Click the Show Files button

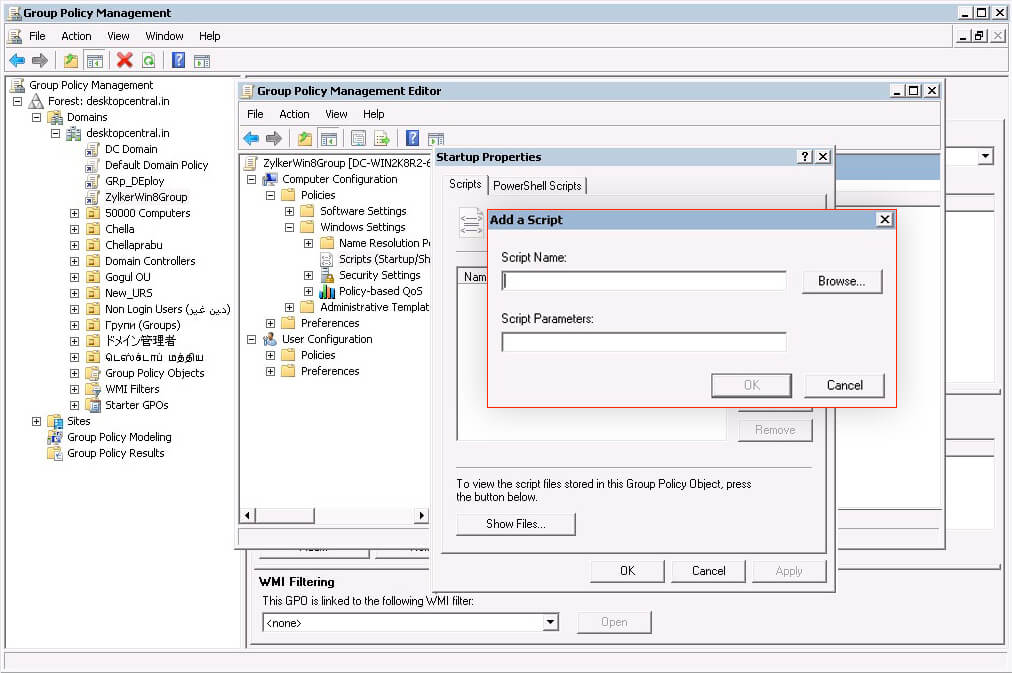515,523
